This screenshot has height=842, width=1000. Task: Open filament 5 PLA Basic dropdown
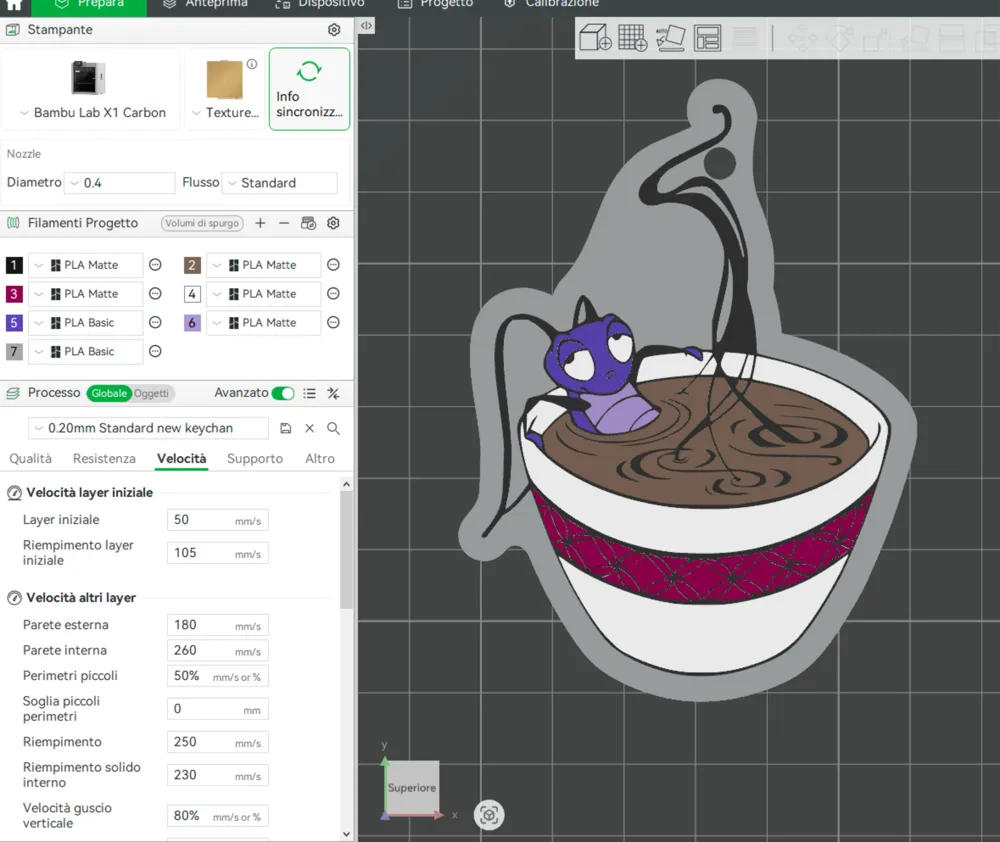(x=85, y=322)
